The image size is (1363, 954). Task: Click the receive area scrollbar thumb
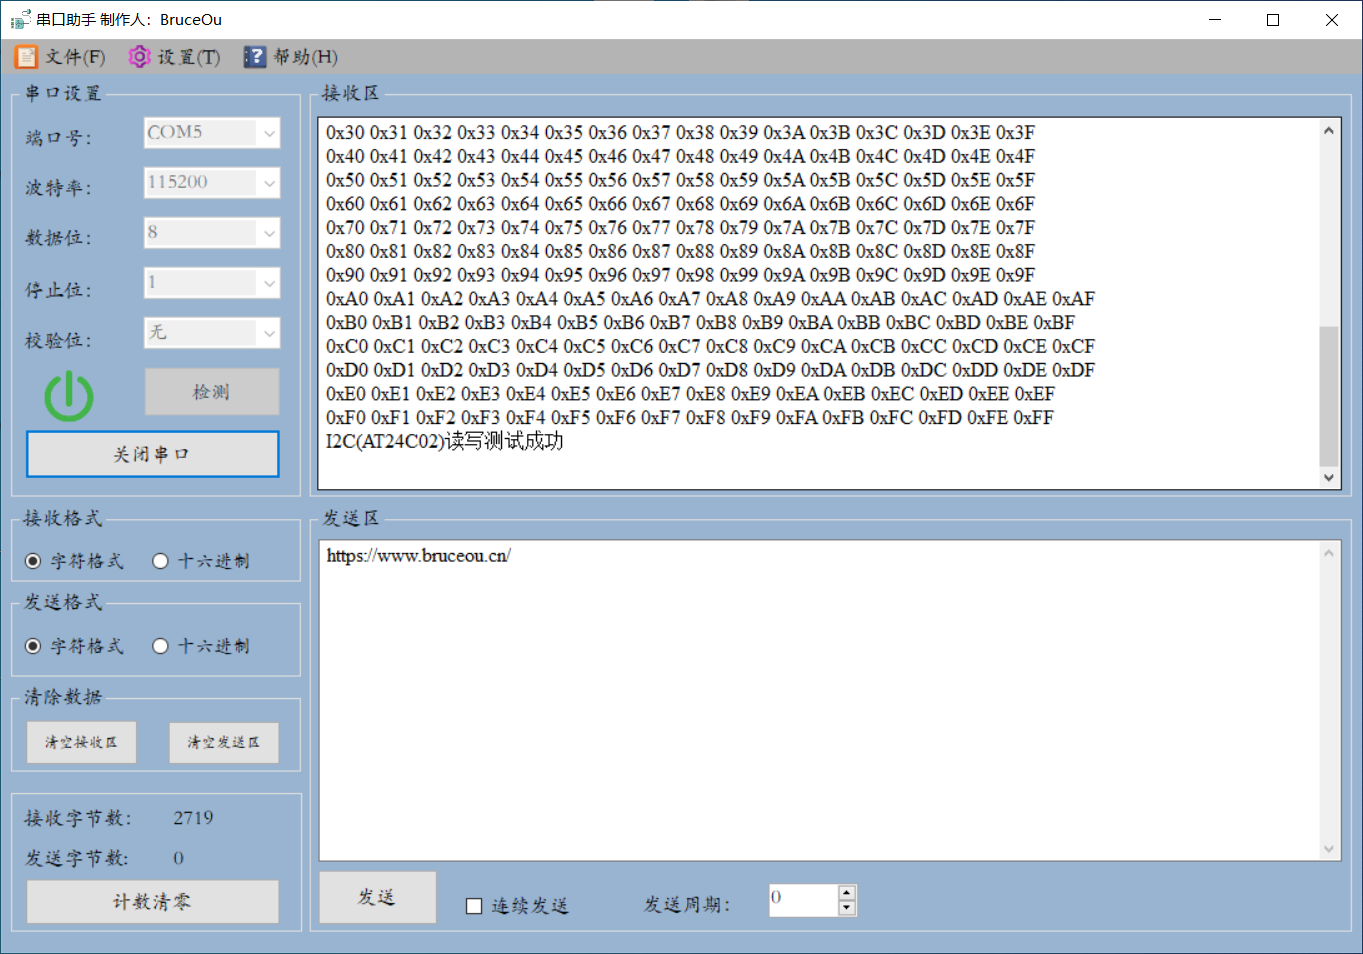tap(1328, 396)
